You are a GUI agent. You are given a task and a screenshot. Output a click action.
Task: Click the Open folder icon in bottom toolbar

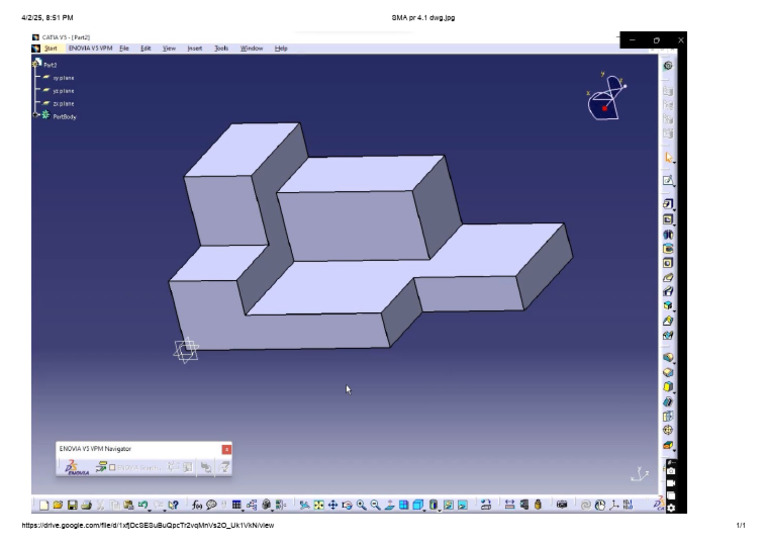(x=58, y=505)
